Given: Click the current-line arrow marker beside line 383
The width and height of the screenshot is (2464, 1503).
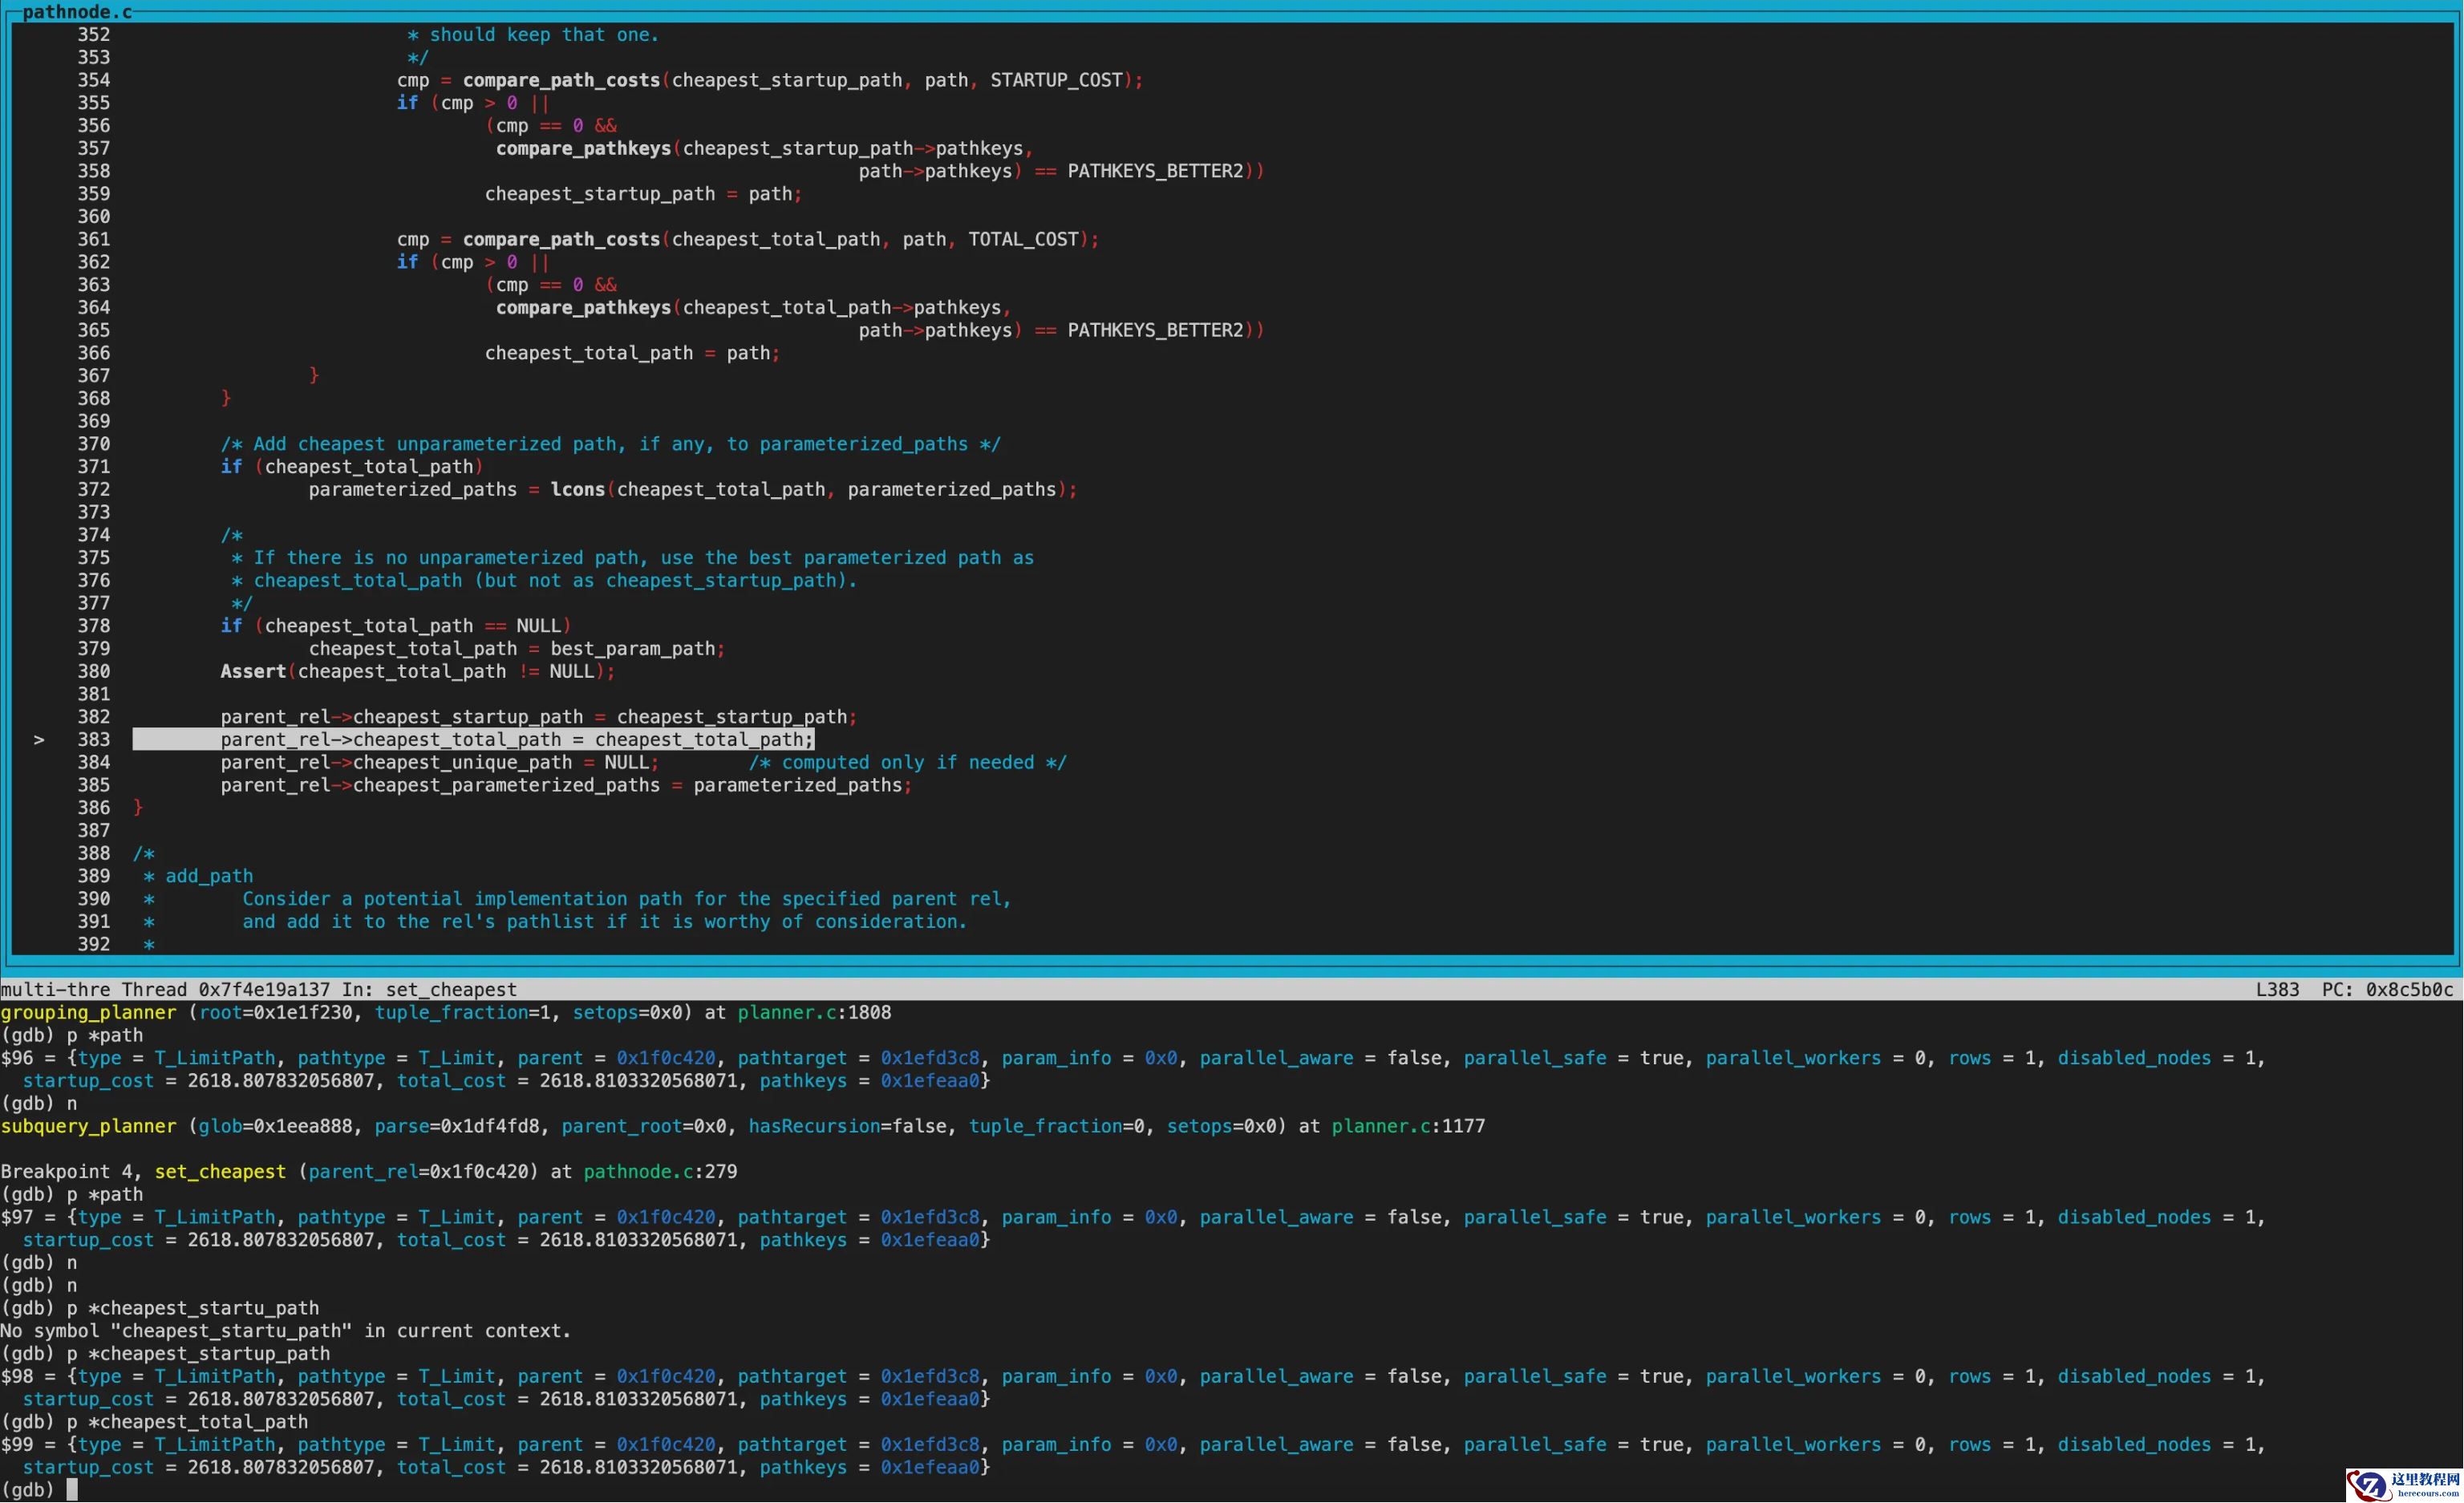Looking at the screenshot, I should point(39,740).
